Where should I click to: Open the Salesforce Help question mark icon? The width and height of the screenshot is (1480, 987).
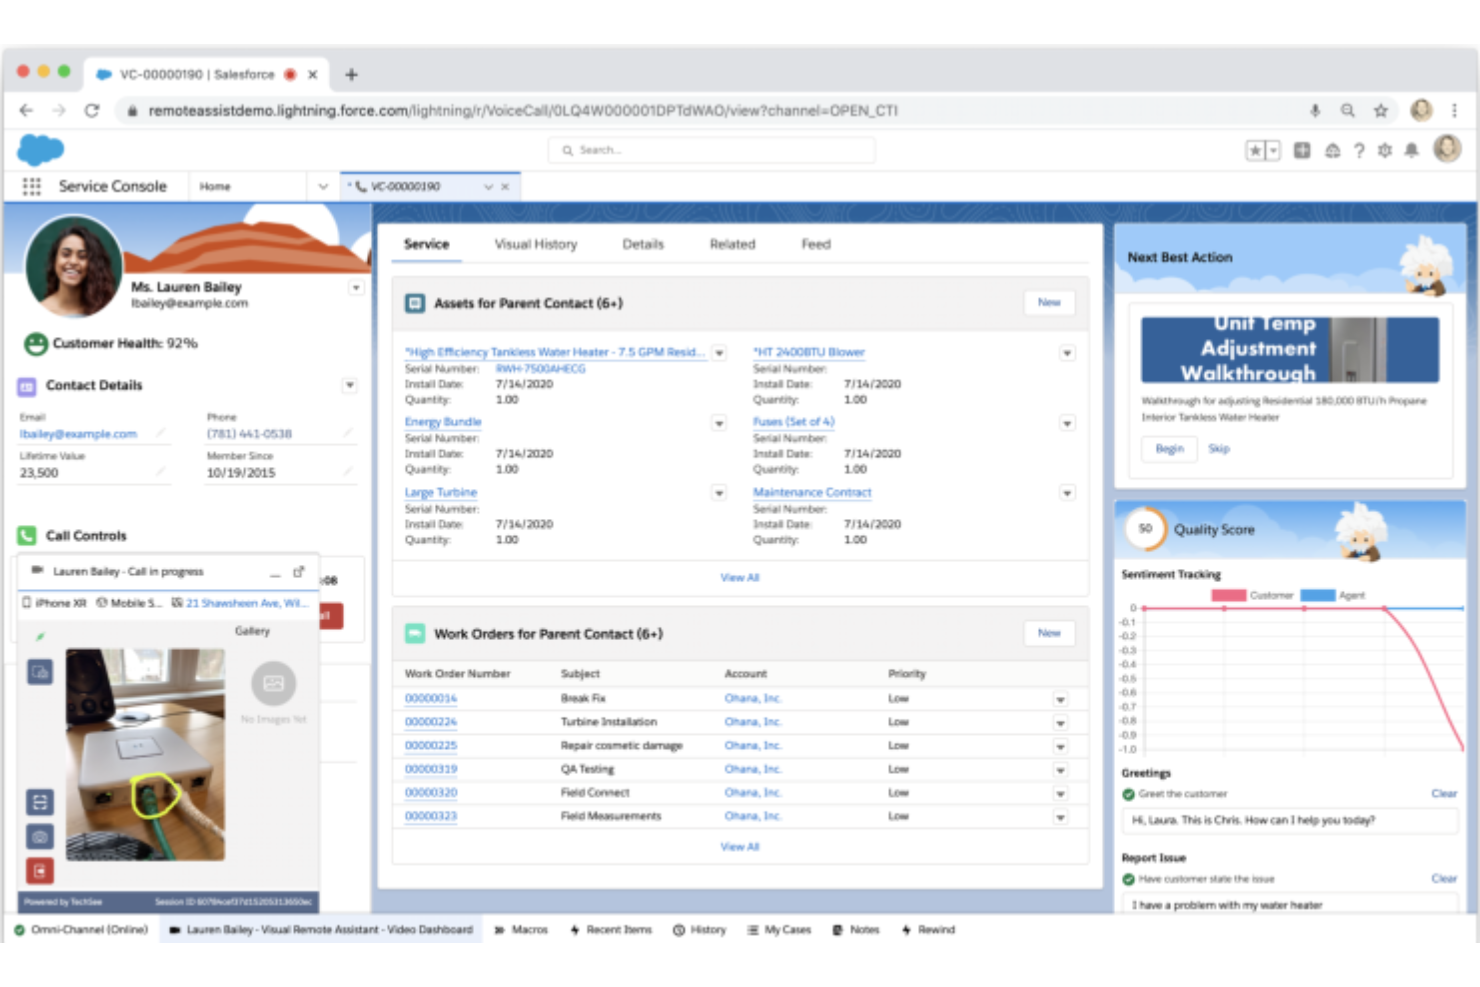1358,150
